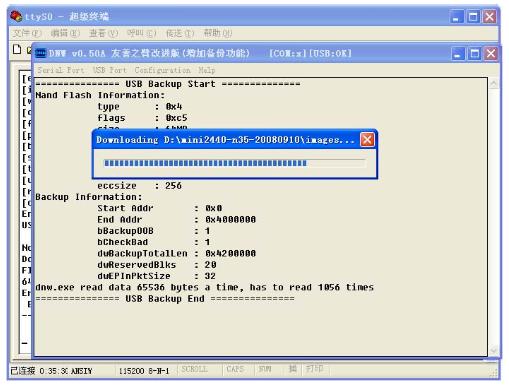509x386 pixels.
Task: Click the 'dwReservedBlks : 20' line
Action: coord(157,265)
